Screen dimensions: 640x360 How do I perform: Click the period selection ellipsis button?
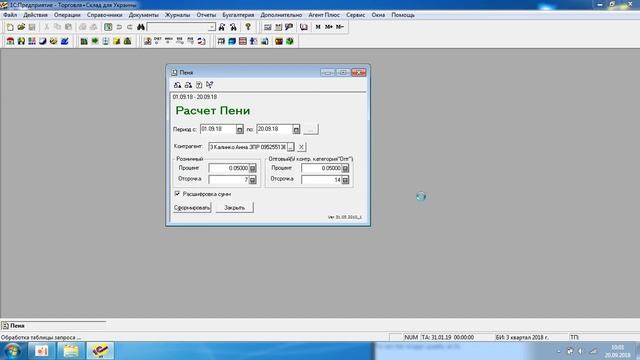(x=311, y=129)
